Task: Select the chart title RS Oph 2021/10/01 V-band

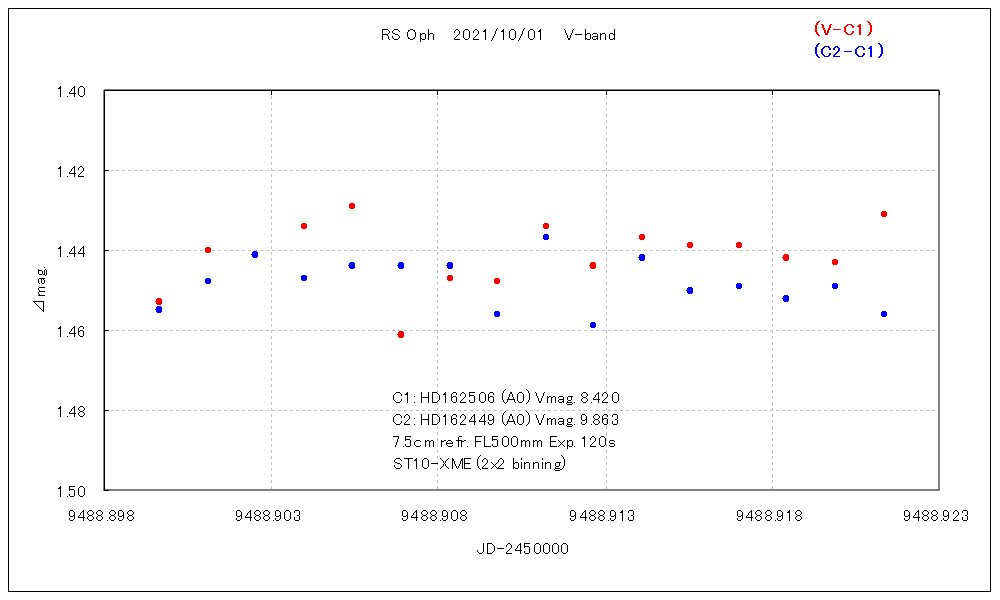Action: (498, 35)
